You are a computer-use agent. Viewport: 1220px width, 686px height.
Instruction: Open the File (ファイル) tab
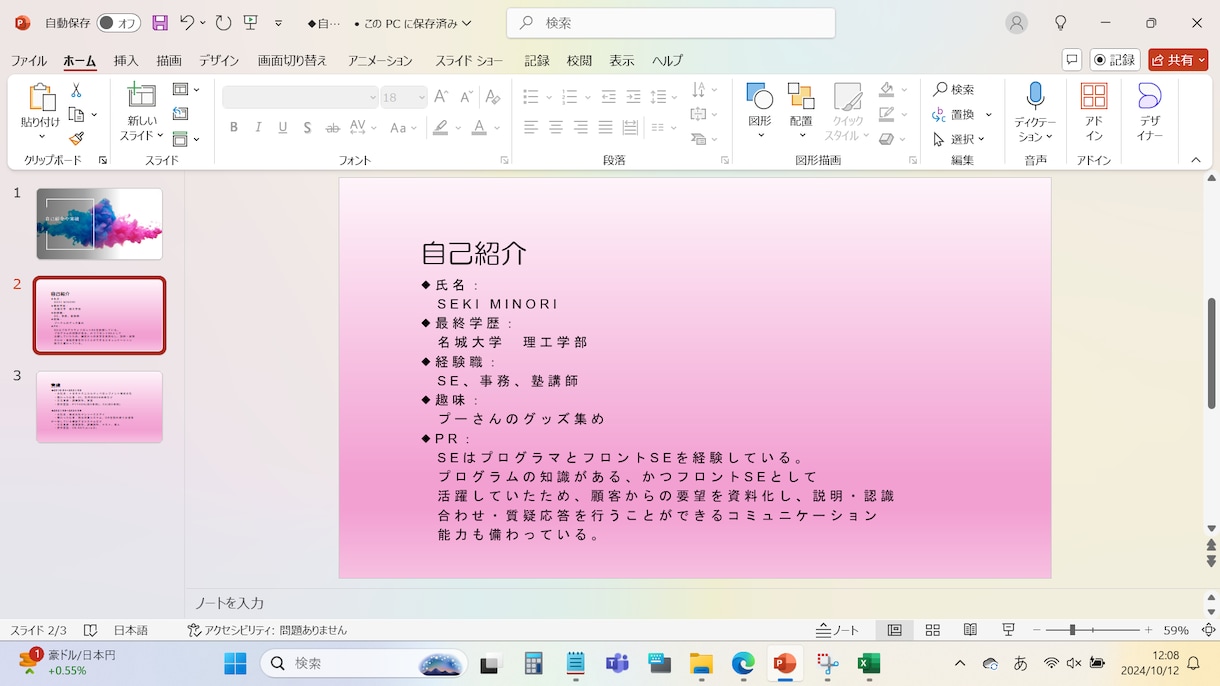click(x=29, y=60)
